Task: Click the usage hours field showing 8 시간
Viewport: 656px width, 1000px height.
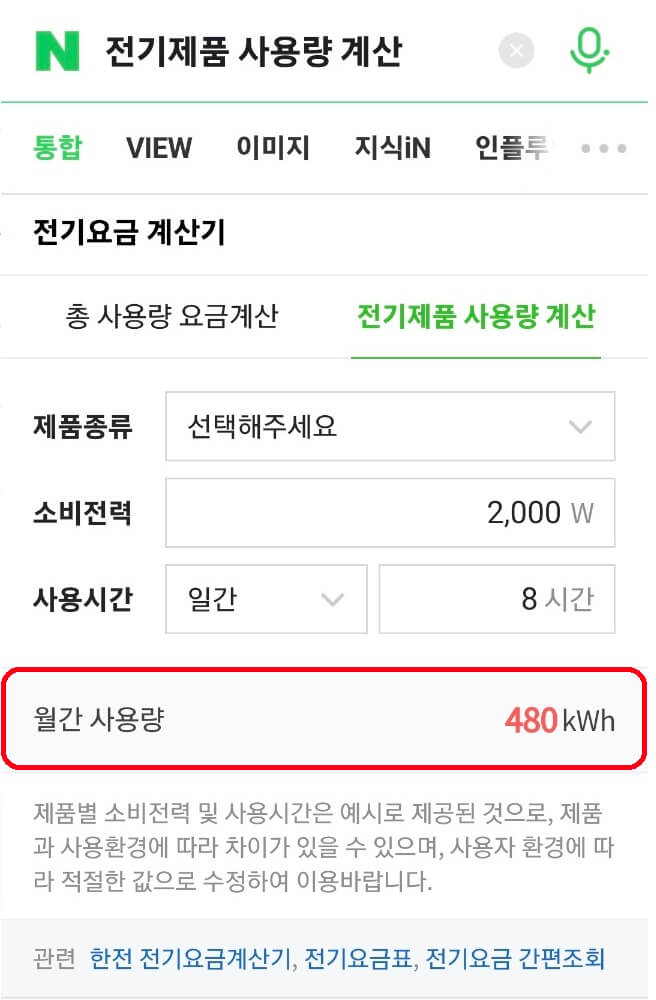Action: tap(497, 599)
